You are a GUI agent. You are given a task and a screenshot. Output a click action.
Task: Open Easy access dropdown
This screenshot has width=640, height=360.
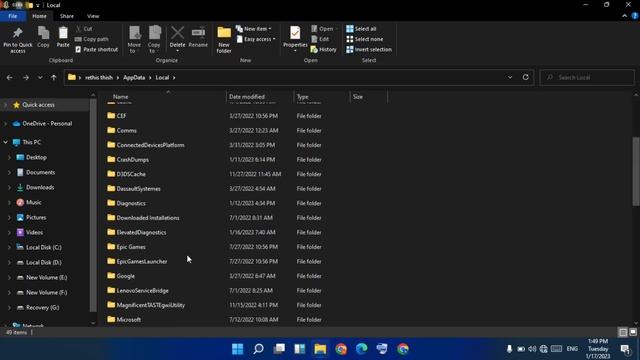tap(256, 39)
